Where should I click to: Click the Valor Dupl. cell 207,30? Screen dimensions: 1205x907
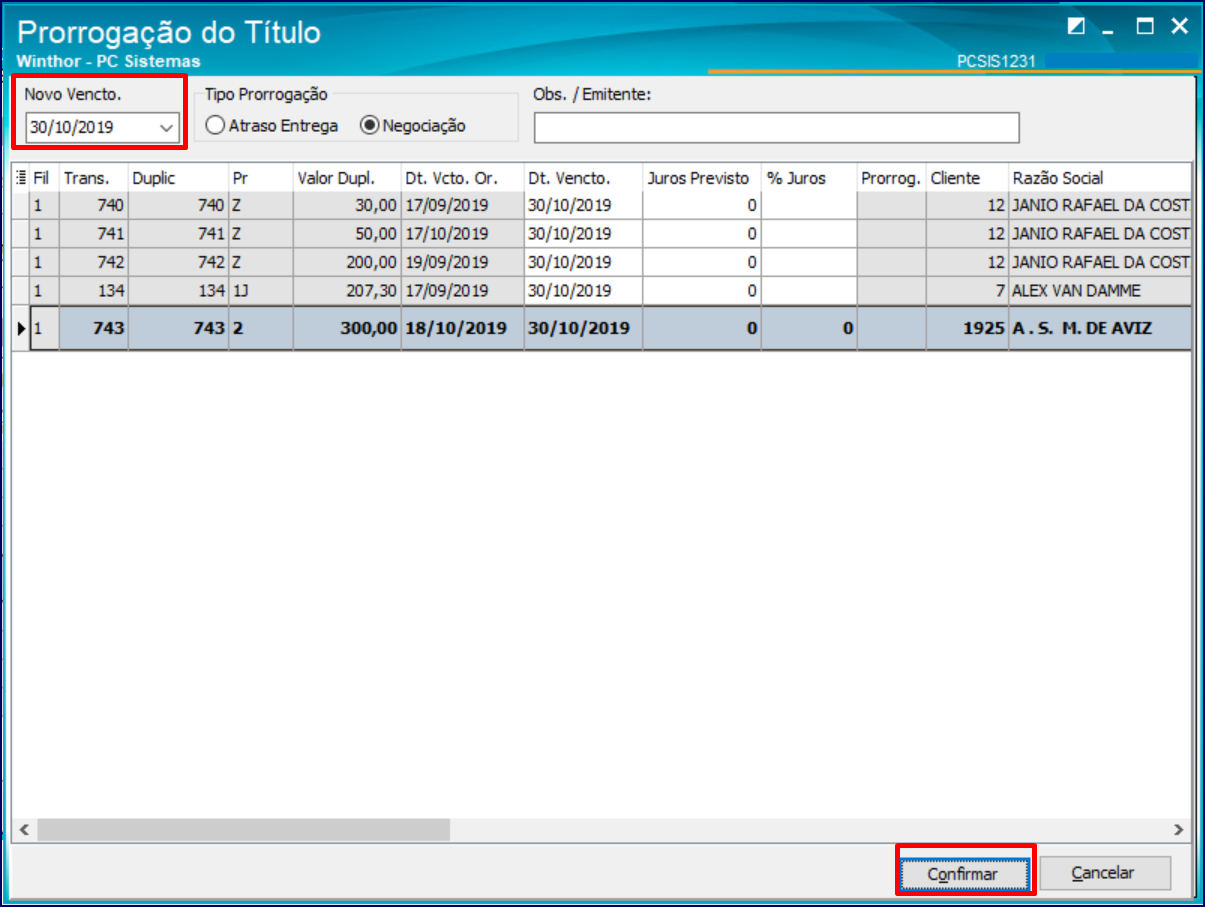[347, 291]
